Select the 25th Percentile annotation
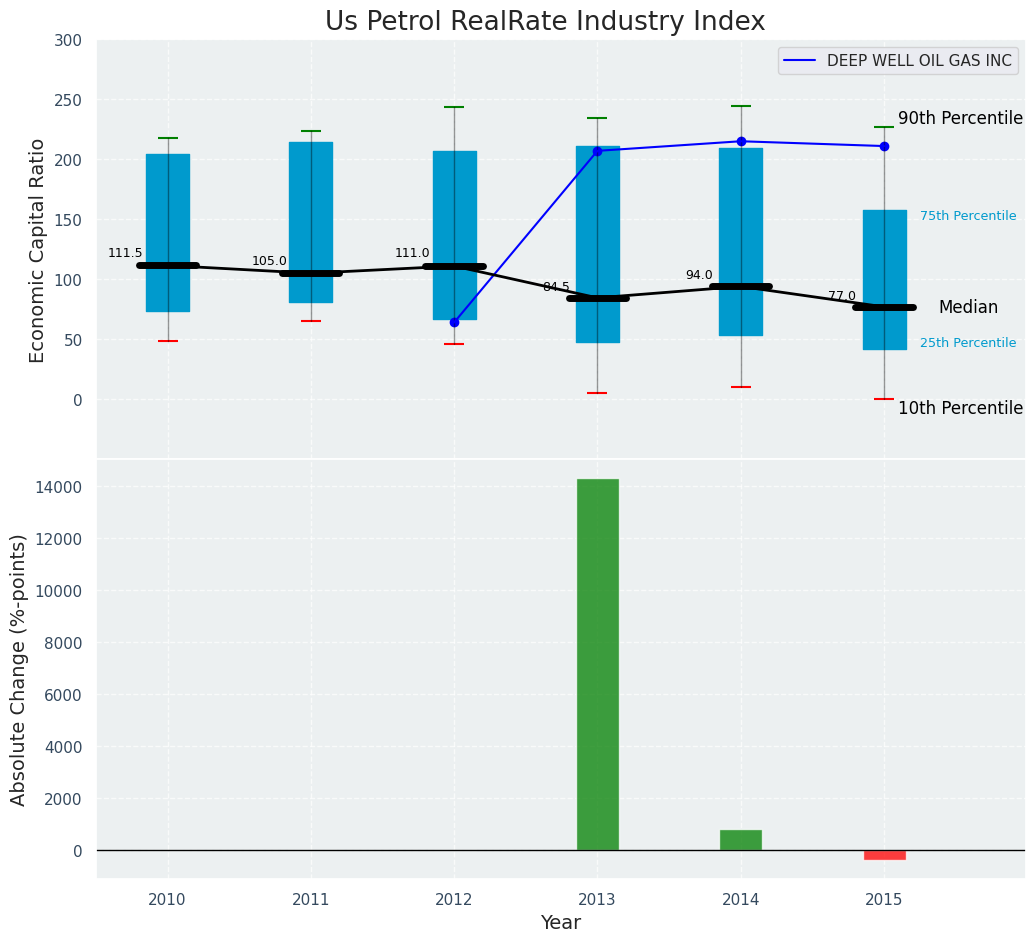Viewport: 1035px width, 942px height. (x=967, y=343)
